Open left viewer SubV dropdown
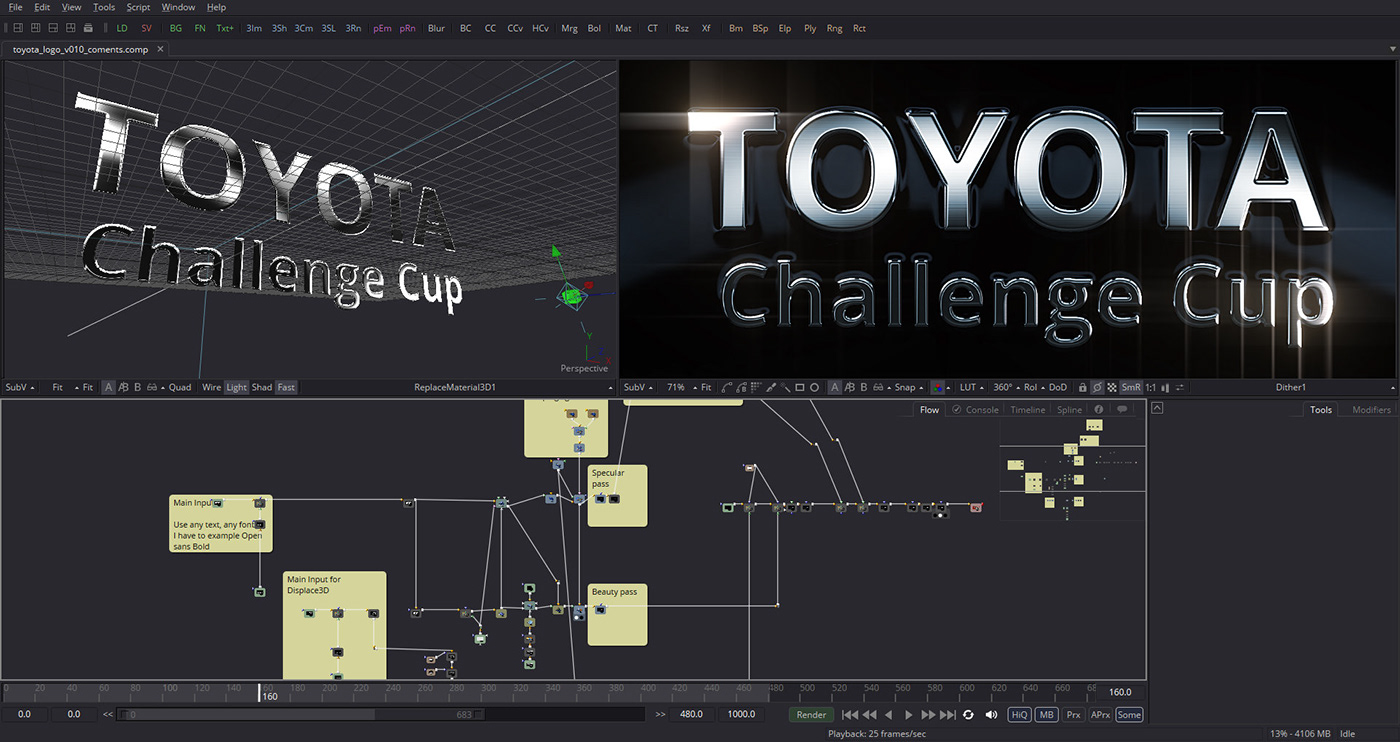This screenshot has height=742, width=1400. (x=19, y=387)
